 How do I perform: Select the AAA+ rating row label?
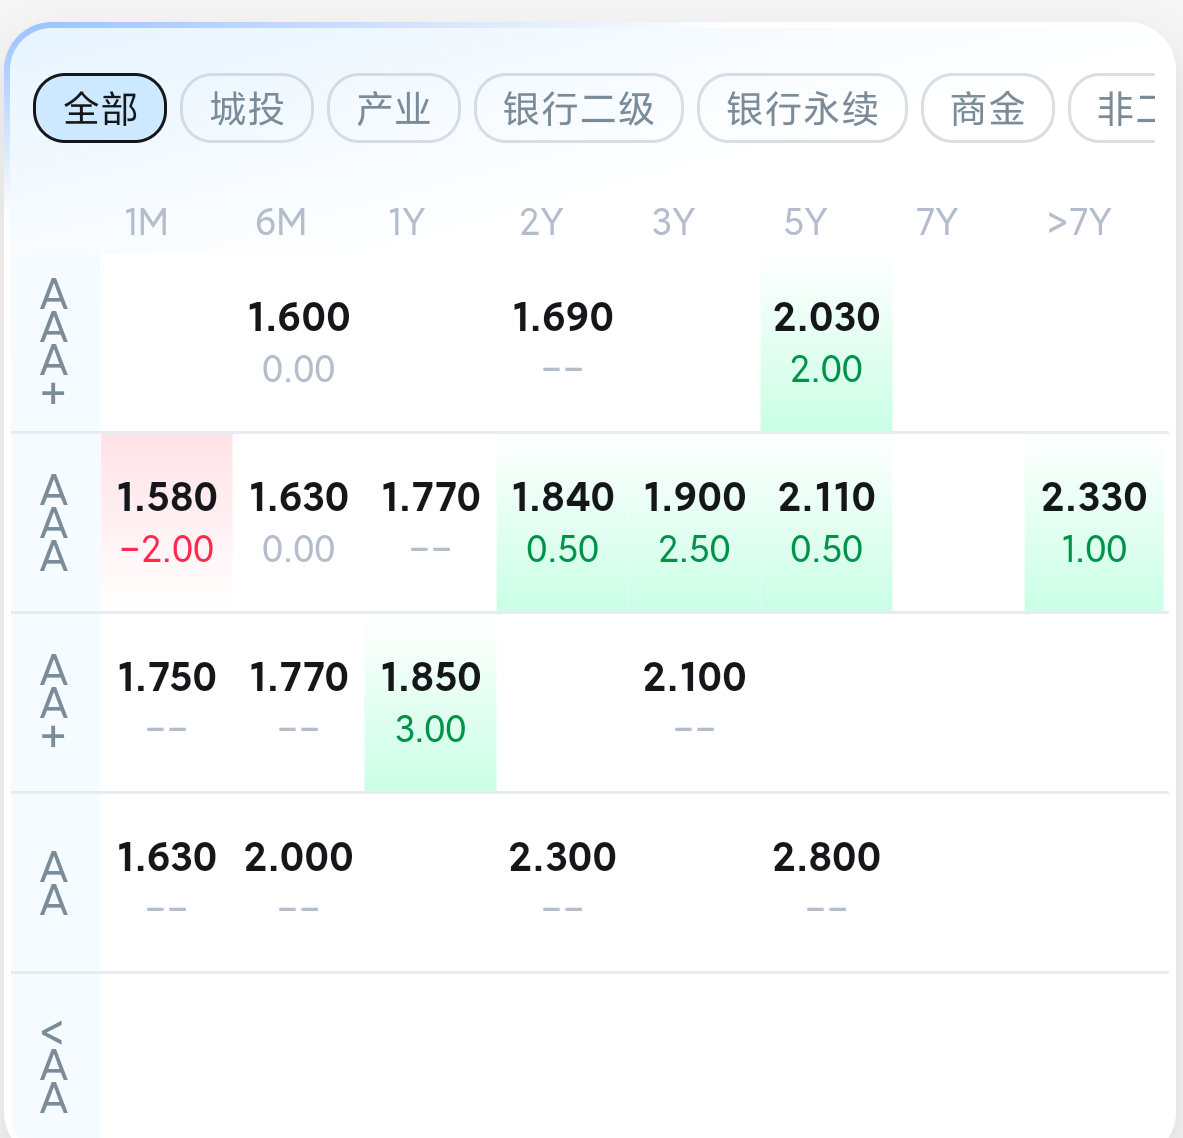54,342
